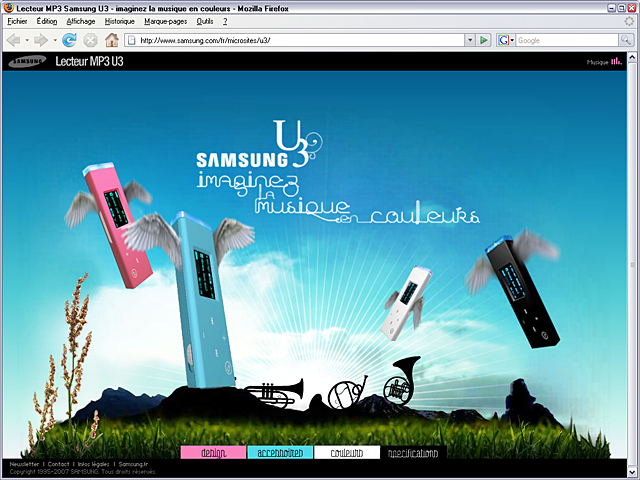The height and width of the screenshot is (480, 640).
Task: Expand the address bar URL dropdown
Action: (470, 40)
